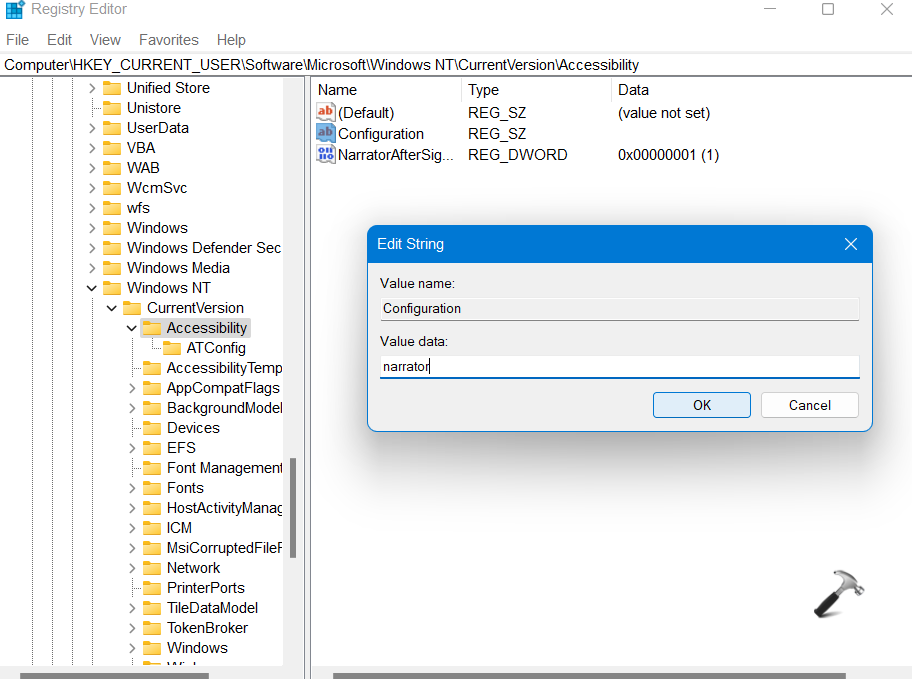912x679 pixels.
Task: Click the ICM folder icon
Action: [x=152, y=528]
